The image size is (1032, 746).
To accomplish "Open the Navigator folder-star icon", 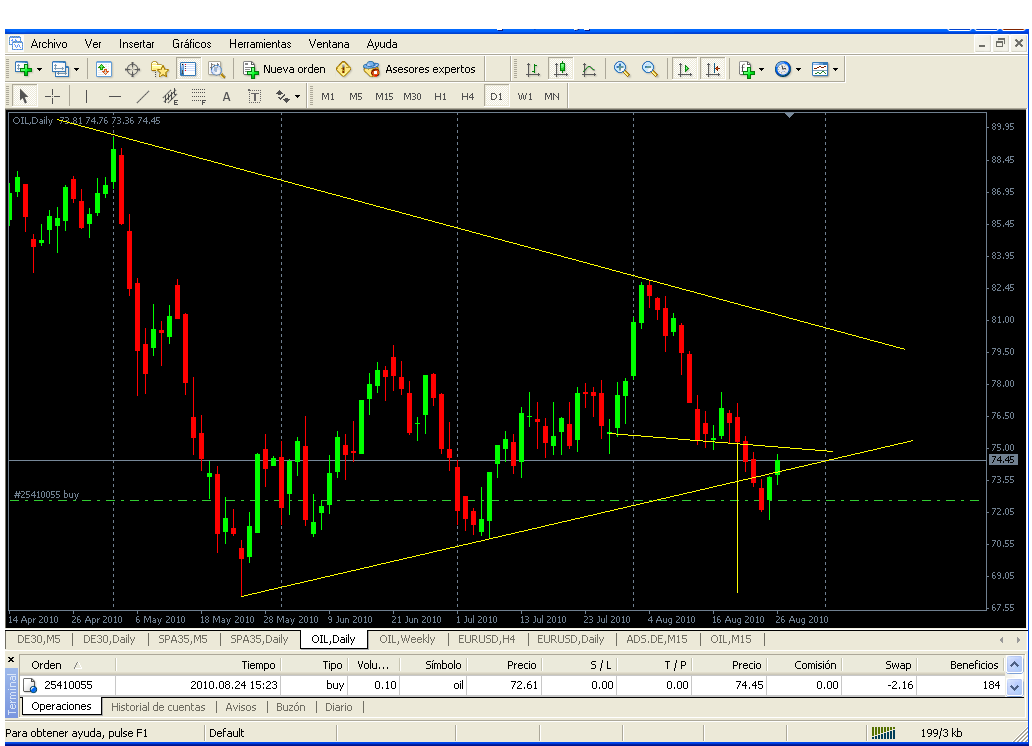I will point(160,69).
